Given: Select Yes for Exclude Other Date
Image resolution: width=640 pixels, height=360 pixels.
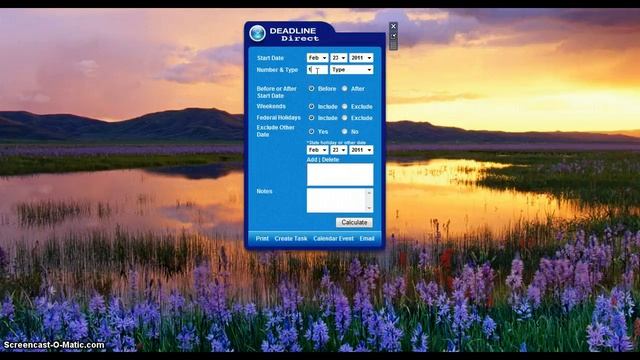Looking at the screenshot, I should pyautogui.click(x=311, y=131).
